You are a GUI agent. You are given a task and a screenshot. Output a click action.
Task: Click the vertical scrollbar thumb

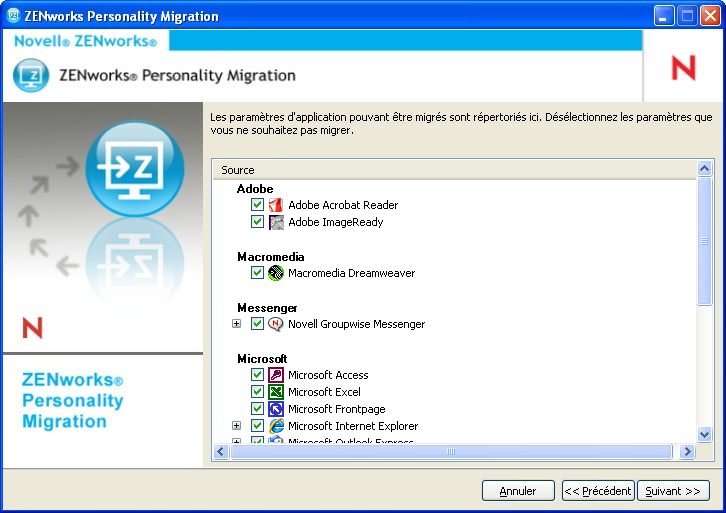coord(704,241)
